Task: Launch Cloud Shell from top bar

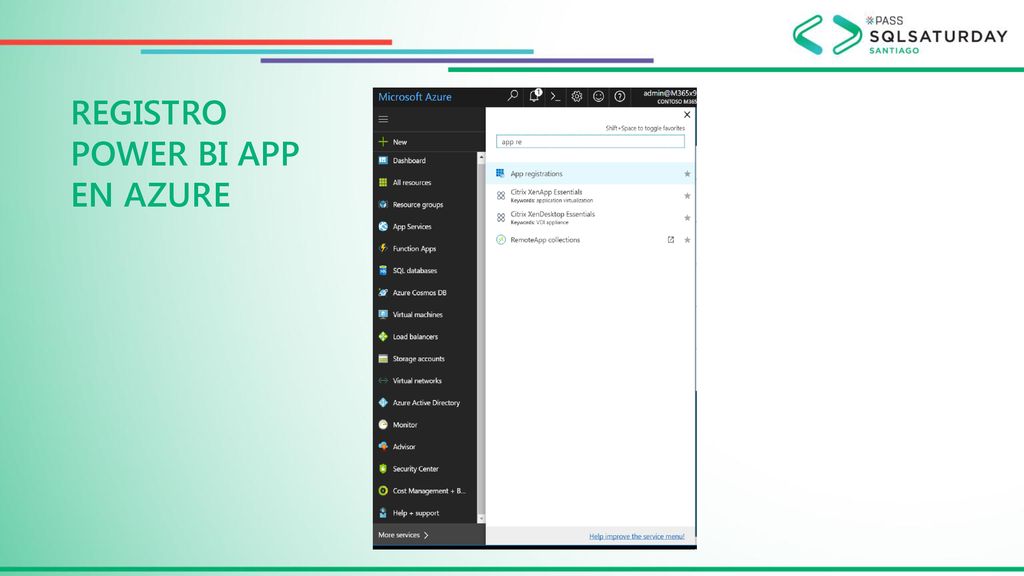Action: (555, 97)
